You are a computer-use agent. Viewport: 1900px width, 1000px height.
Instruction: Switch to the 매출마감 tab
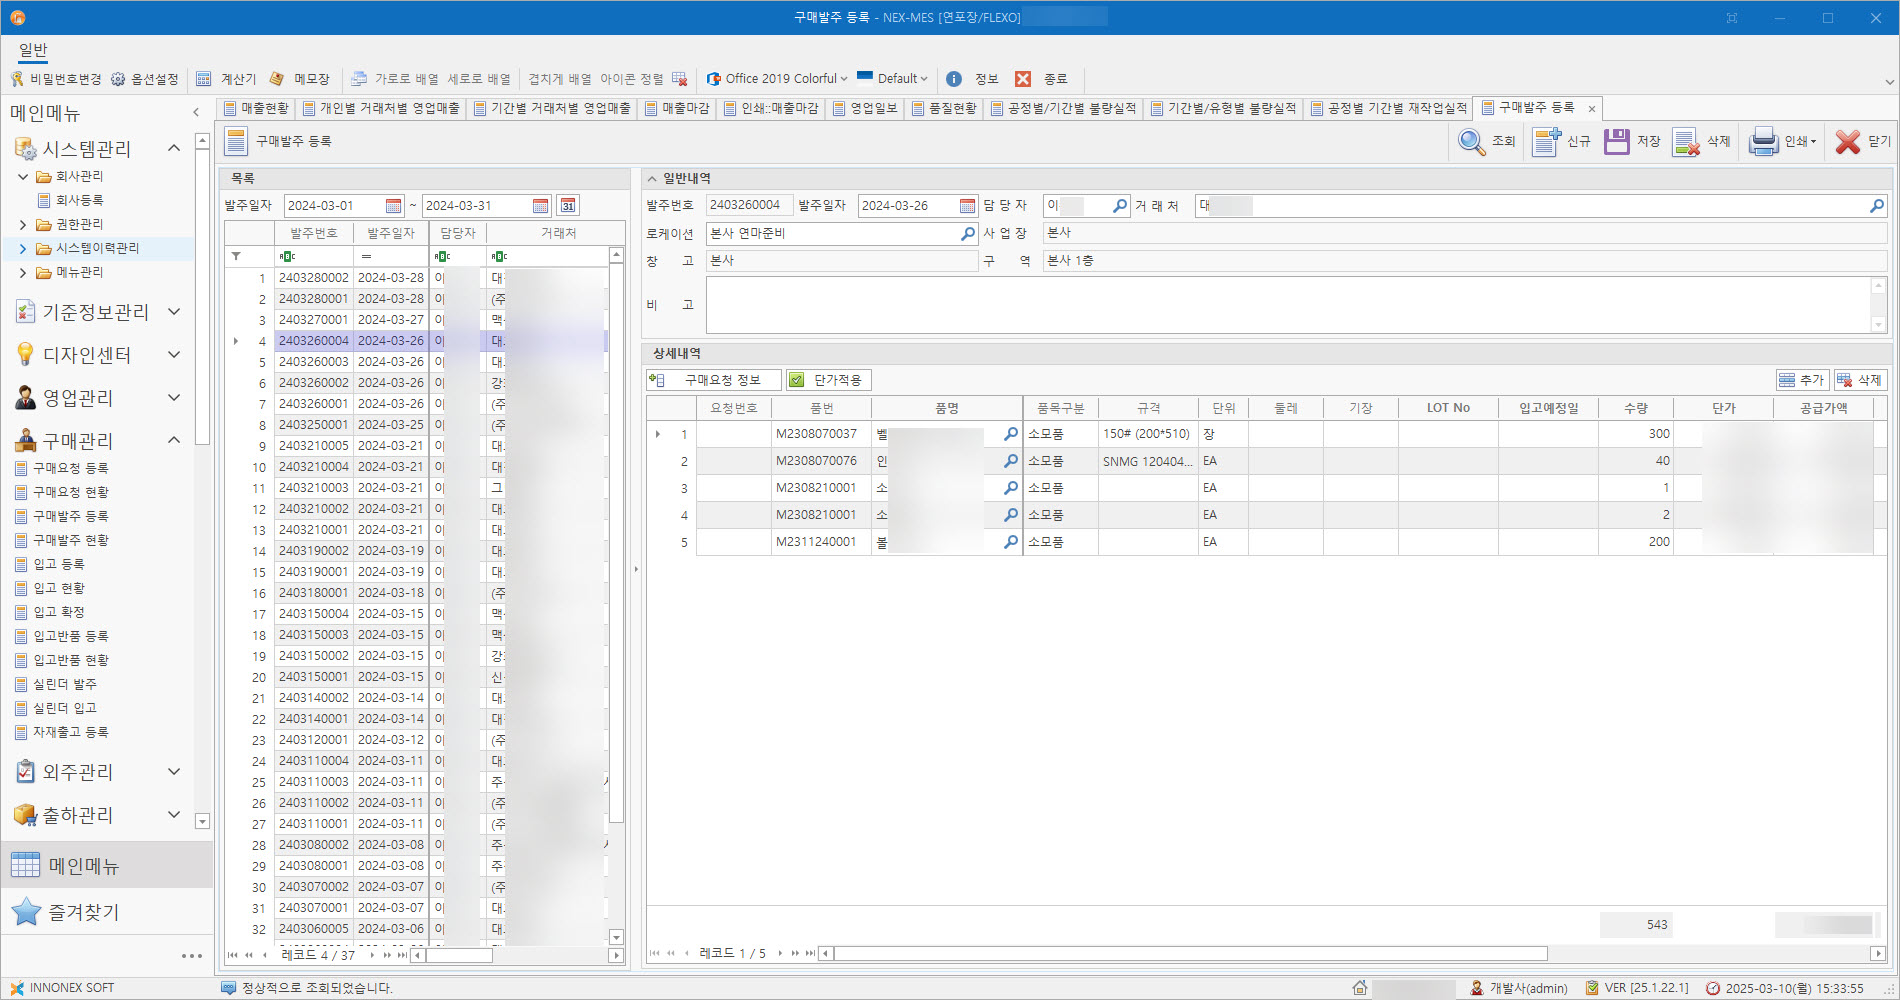point(677,108)
